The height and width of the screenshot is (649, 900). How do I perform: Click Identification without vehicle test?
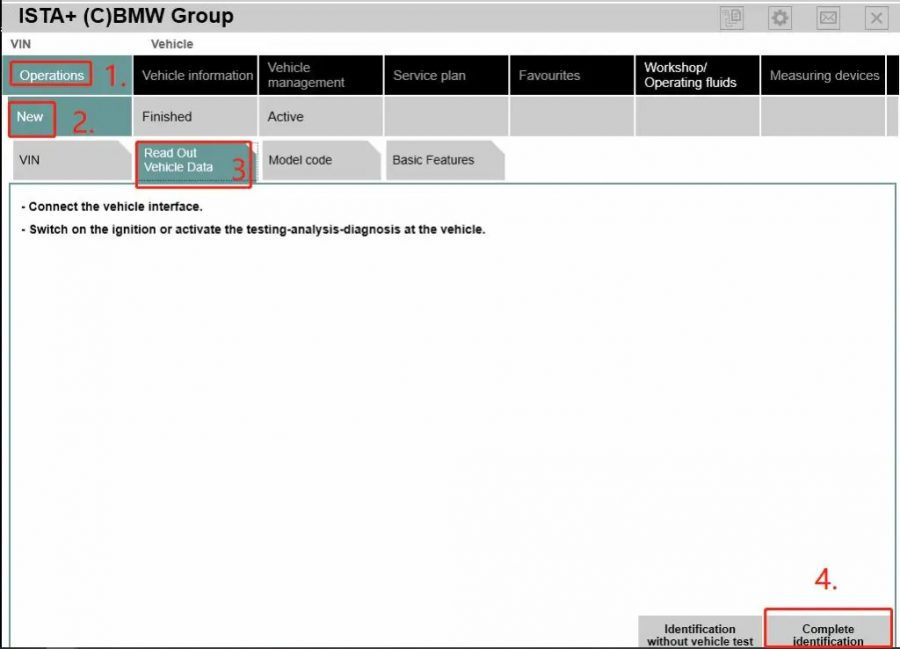[x=699, y=634]
